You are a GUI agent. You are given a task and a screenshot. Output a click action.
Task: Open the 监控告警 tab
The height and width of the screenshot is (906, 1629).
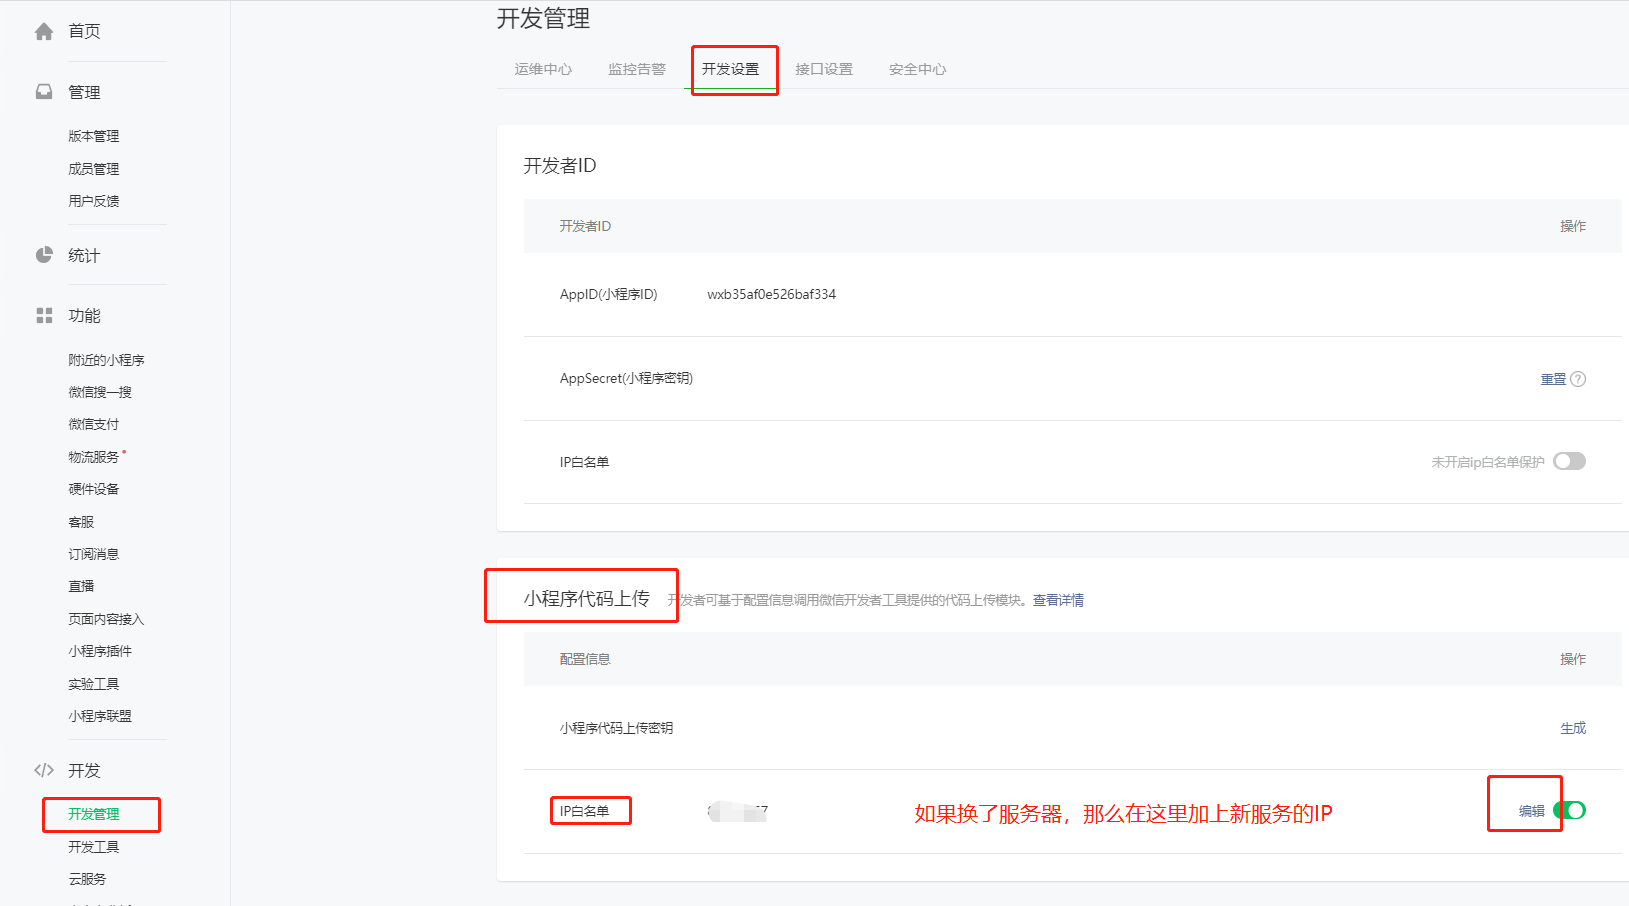click(x=637, y=69)
